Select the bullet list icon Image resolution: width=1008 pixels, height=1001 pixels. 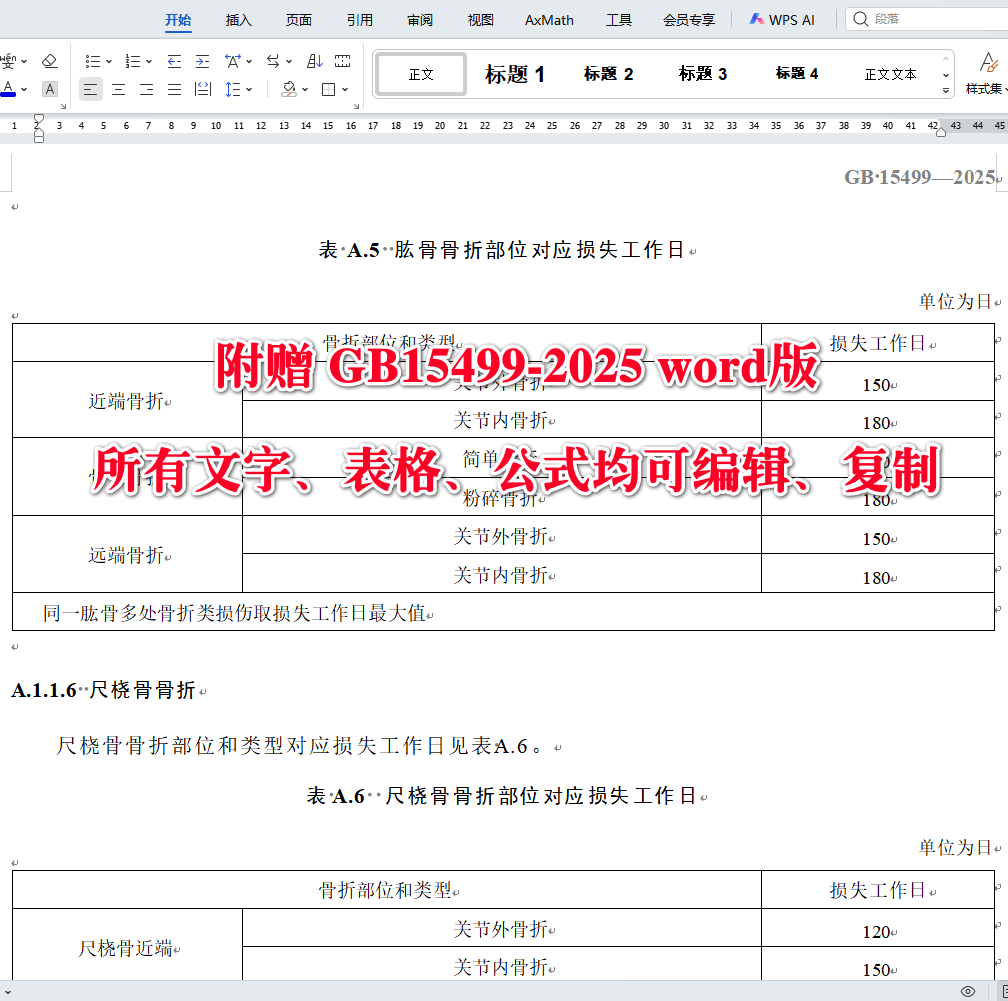(x=93, y=60)
